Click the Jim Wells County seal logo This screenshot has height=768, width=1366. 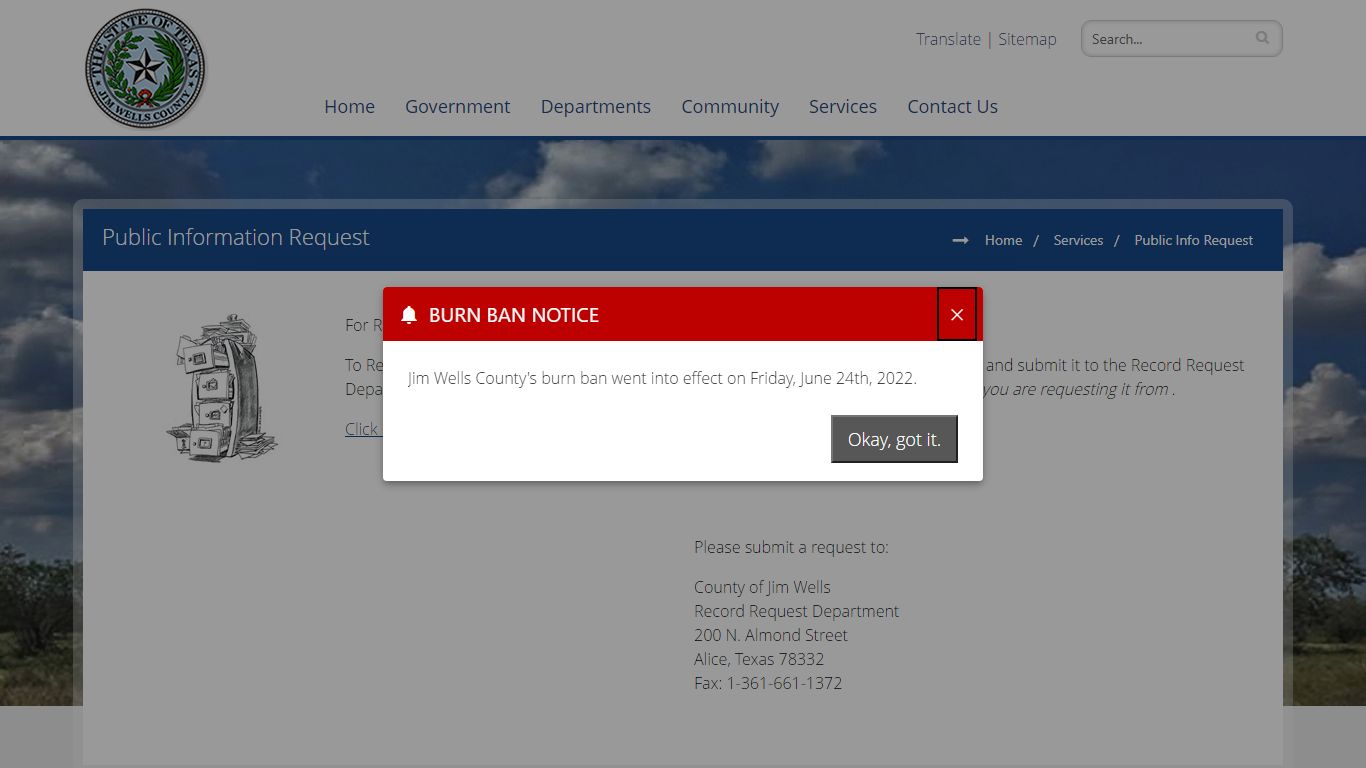point(145,69)
